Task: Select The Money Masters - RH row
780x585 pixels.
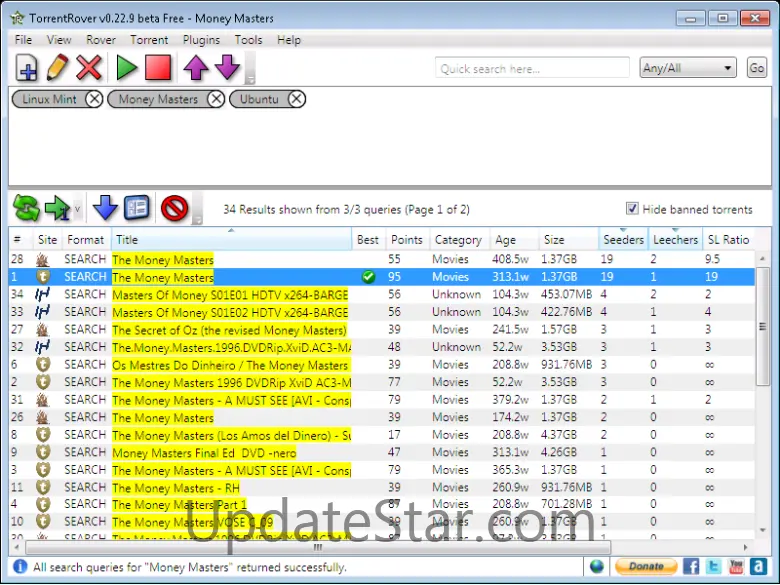Action: pos(382,487)
